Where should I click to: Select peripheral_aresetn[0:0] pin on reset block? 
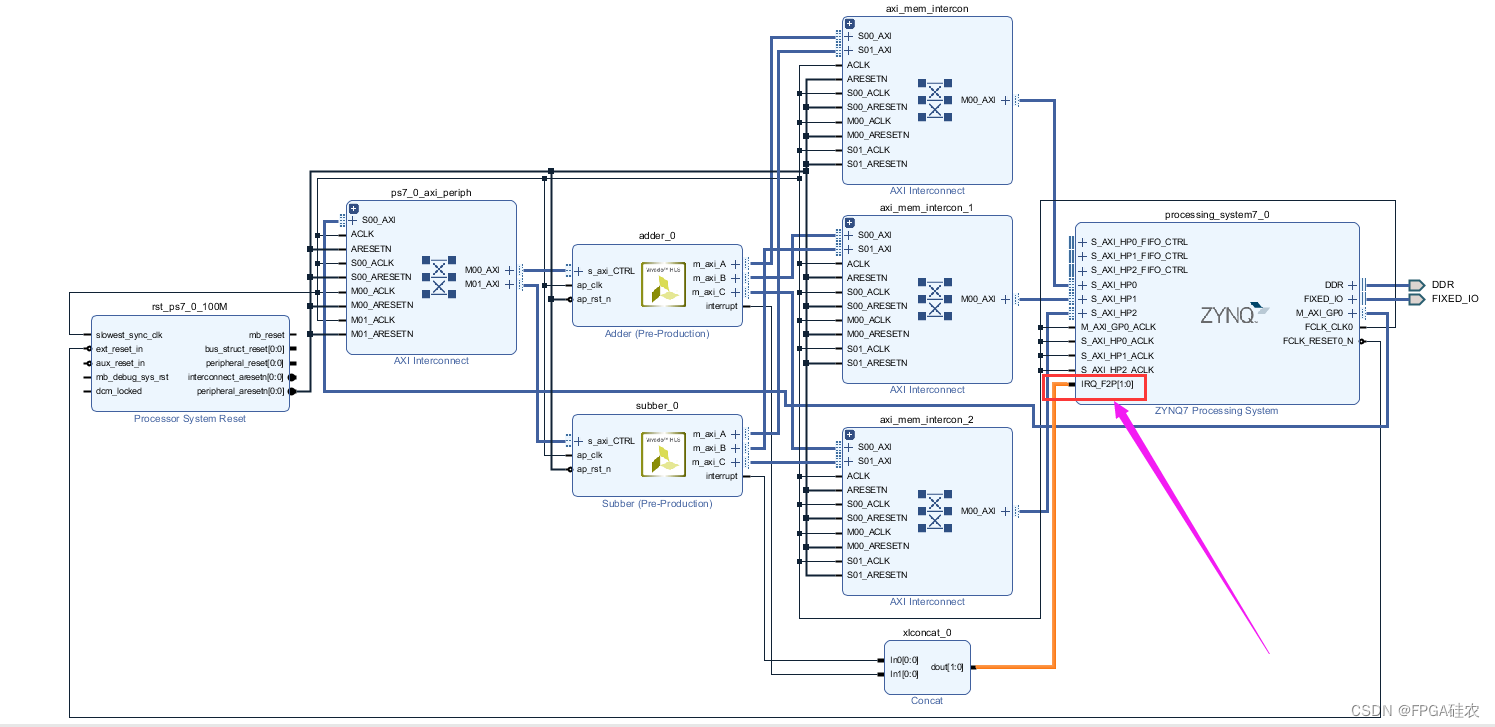pos(240,391)
